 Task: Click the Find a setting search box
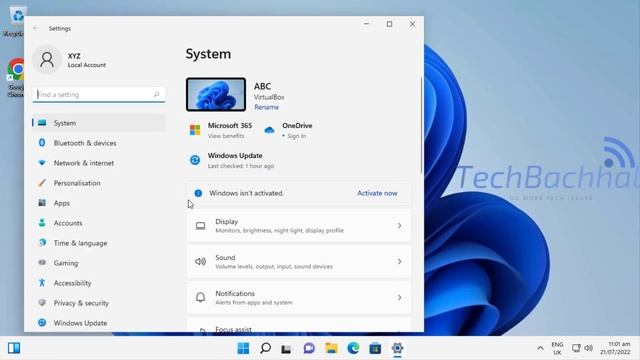pyautogui.click(x=99, y=94)
